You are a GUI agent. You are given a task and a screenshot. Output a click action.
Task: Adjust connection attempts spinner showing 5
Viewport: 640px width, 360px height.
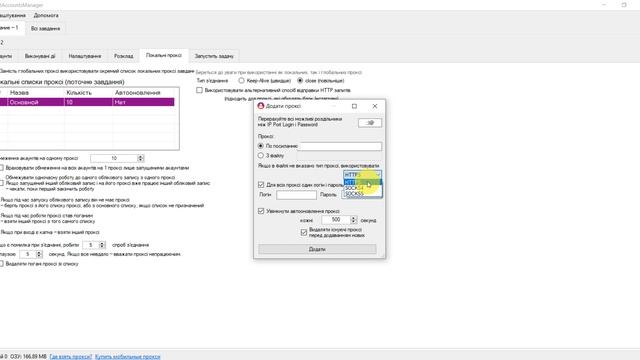102,245
